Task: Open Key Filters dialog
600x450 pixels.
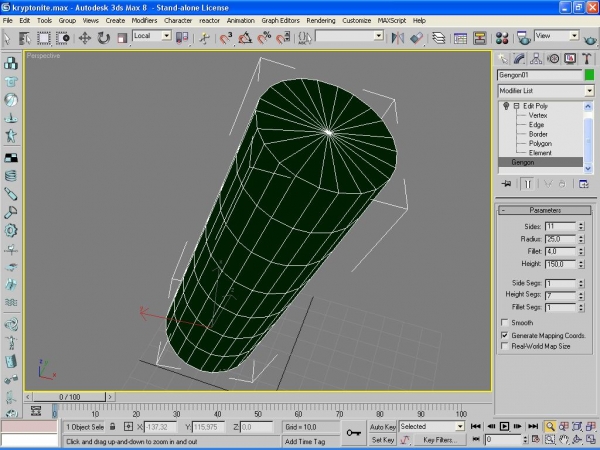Action: coord(439,440)
